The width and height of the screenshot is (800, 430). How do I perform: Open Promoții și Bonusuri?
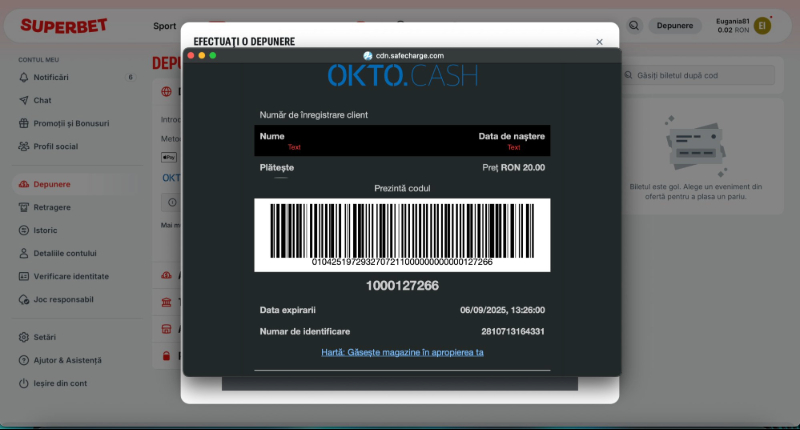pyautogui.click(x=71, y=123)
